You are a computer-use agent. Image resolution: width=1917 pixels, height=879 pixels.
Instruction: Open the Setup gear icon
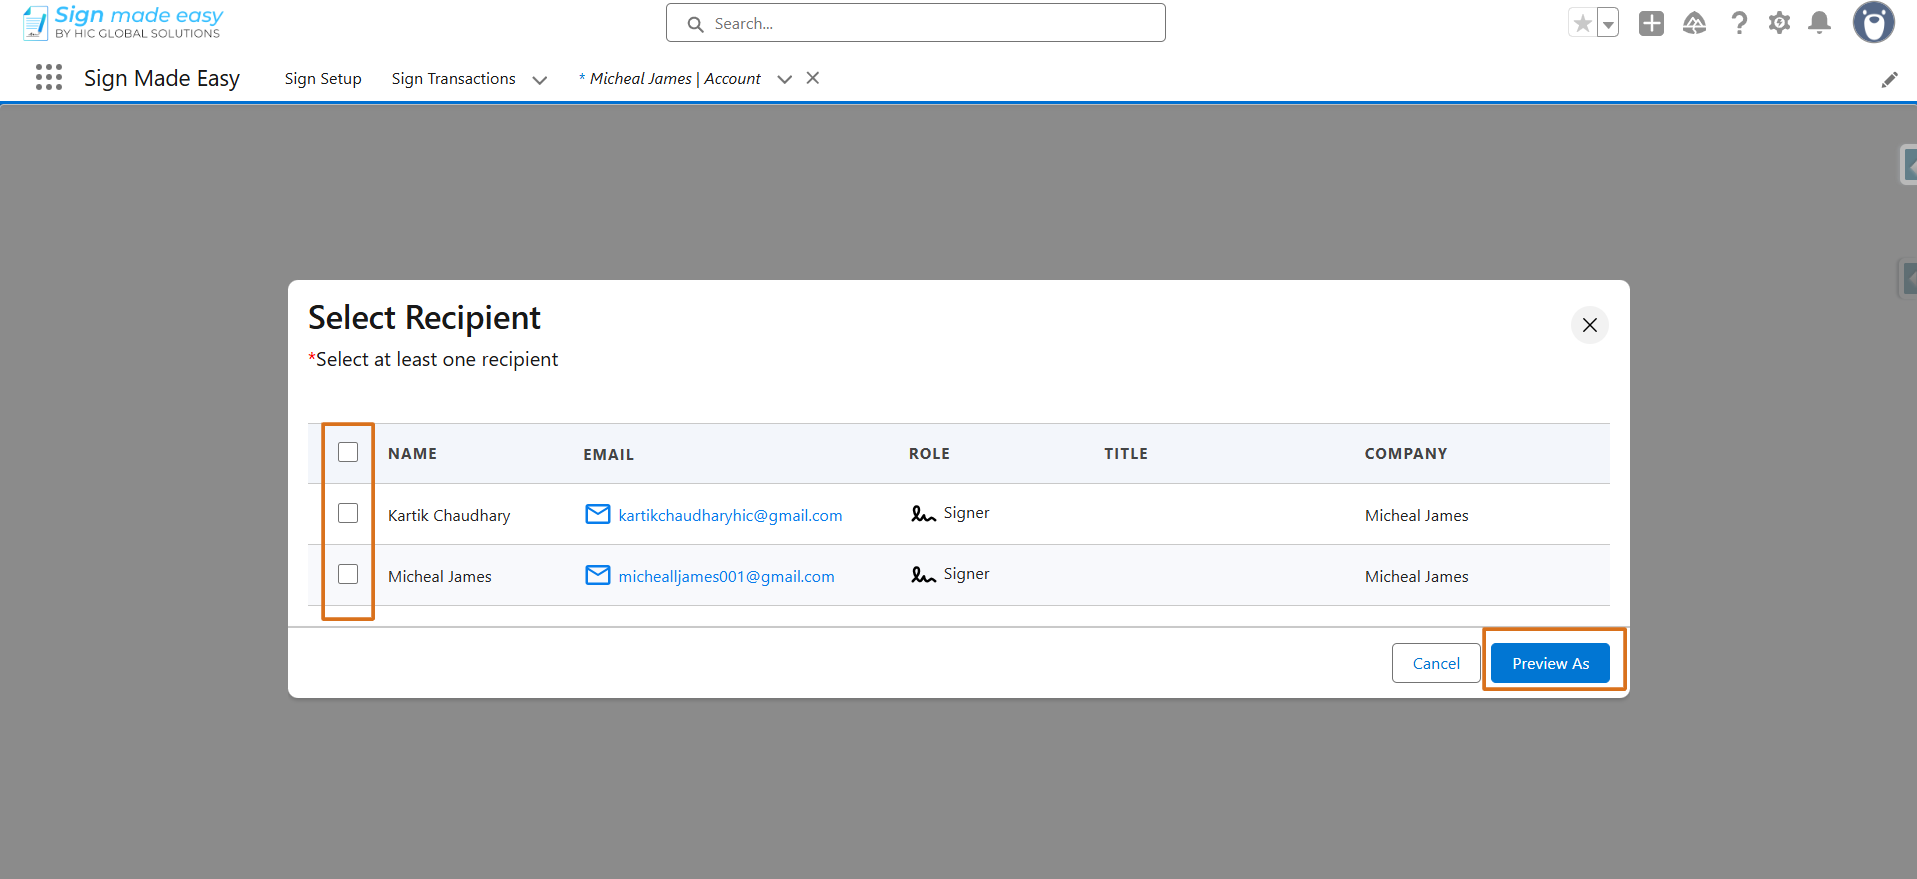click(x=1779, y=23)
